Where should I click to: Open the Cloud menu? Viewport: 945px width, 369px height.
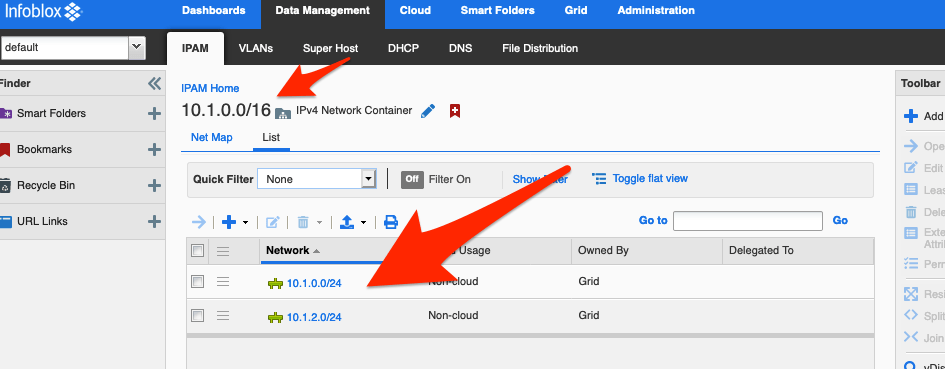click(415, 10)
